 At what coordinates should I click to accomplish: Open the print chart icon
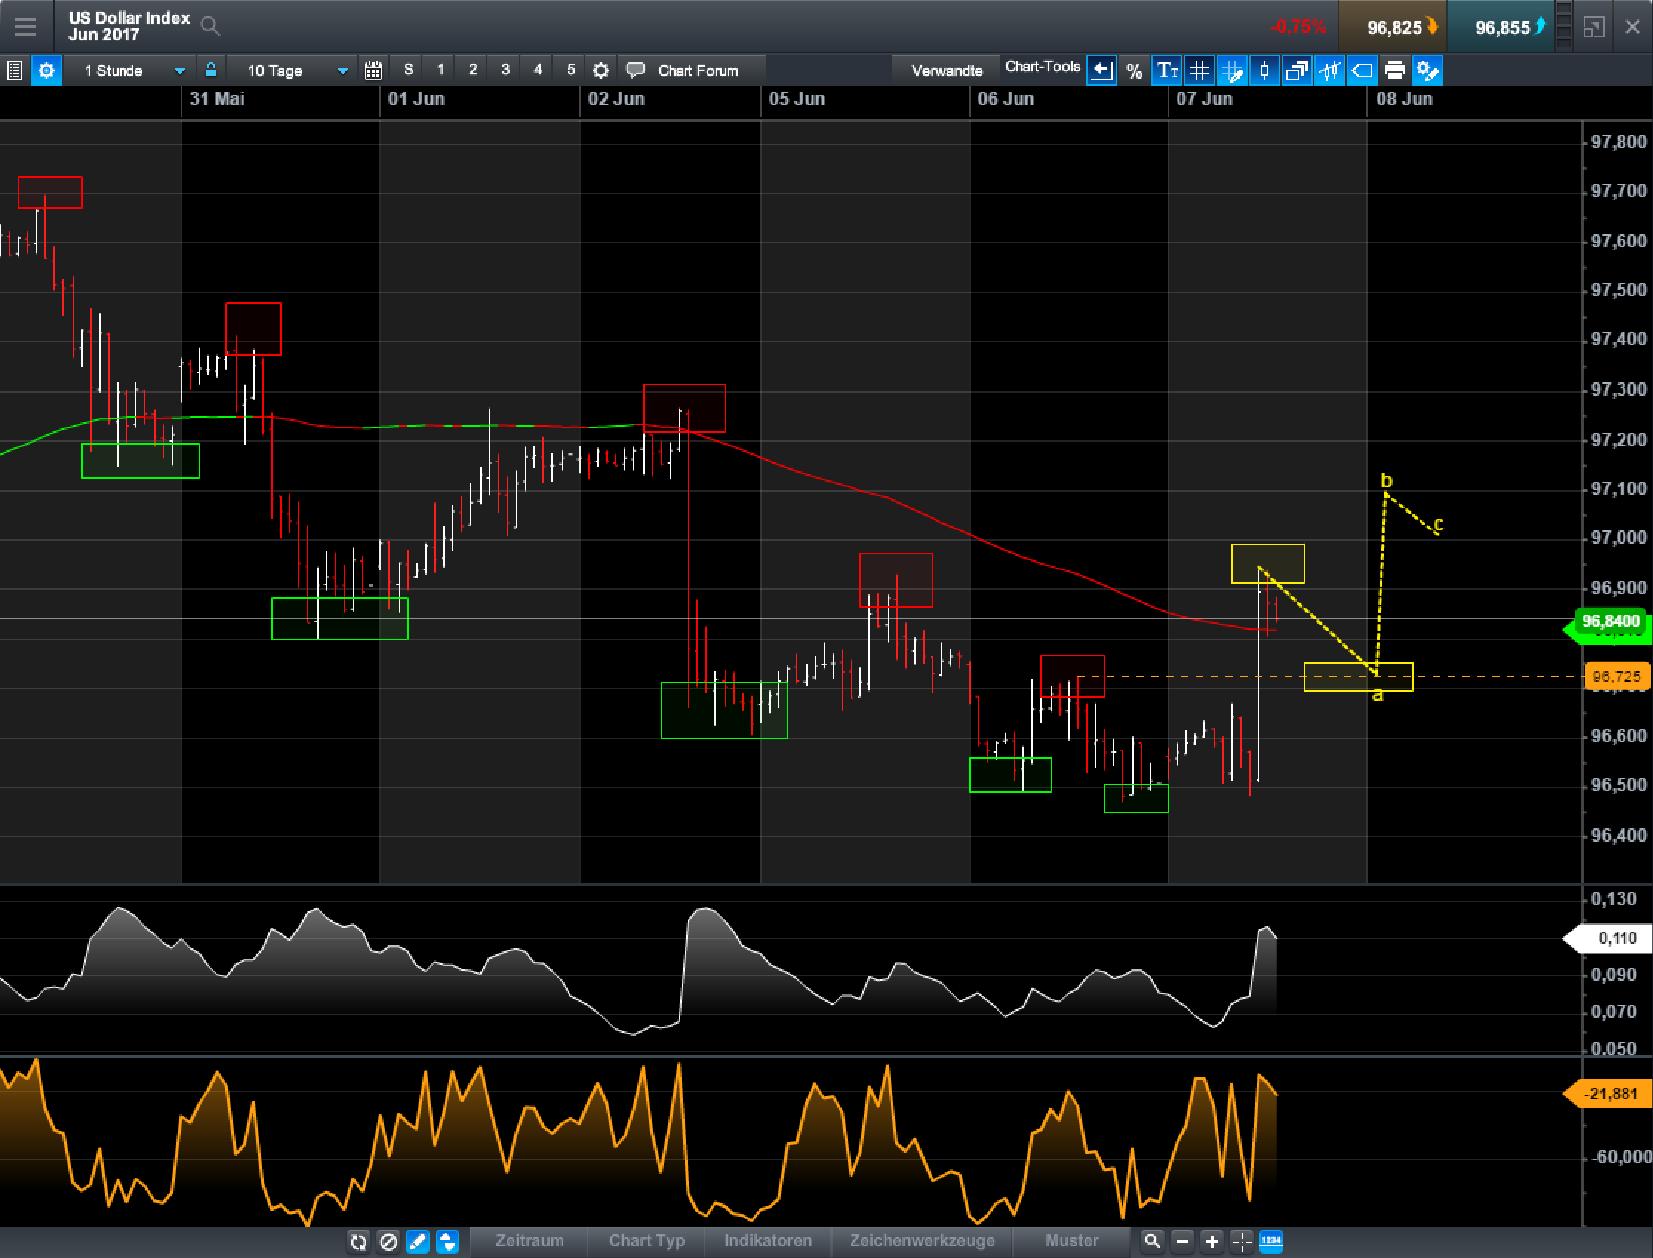coord(1396,70)
